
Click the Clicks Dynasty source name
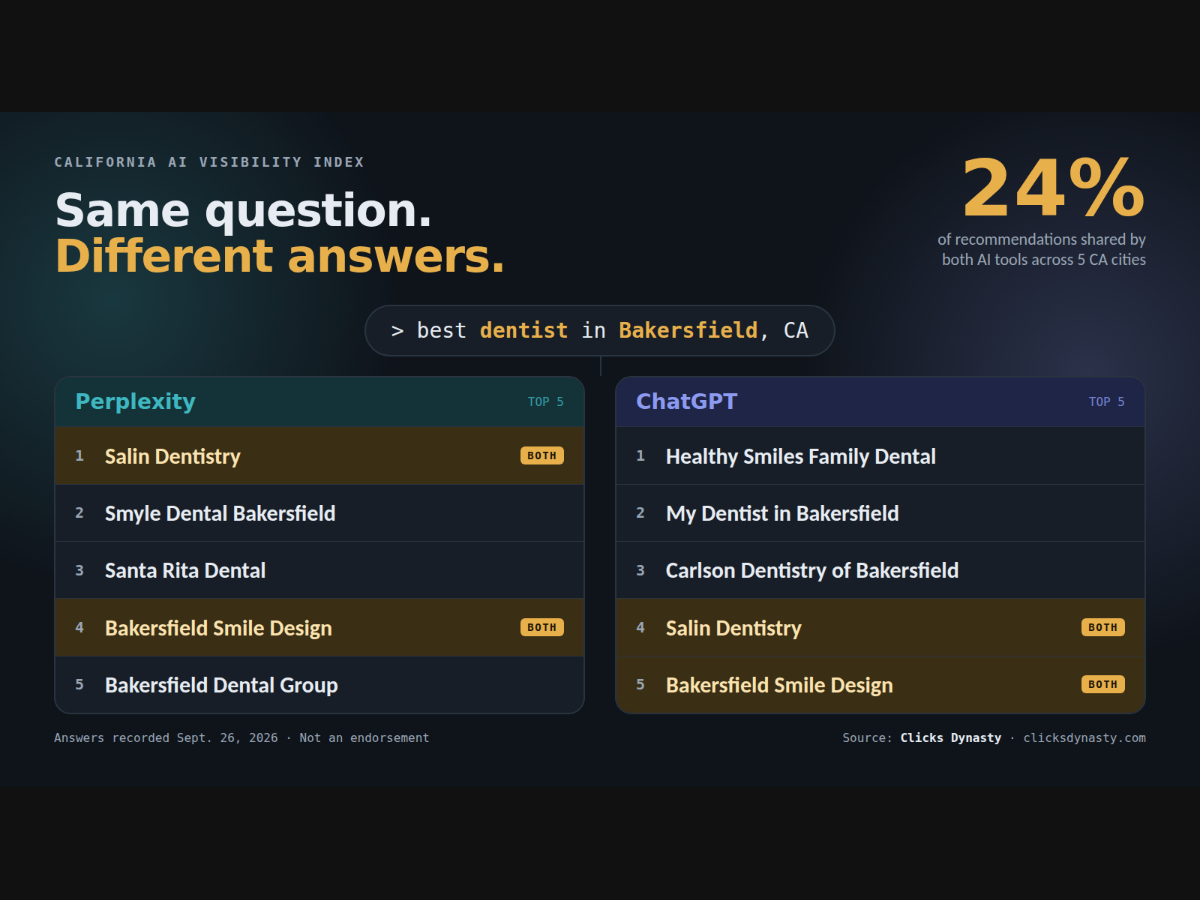(x=951, y=738)
